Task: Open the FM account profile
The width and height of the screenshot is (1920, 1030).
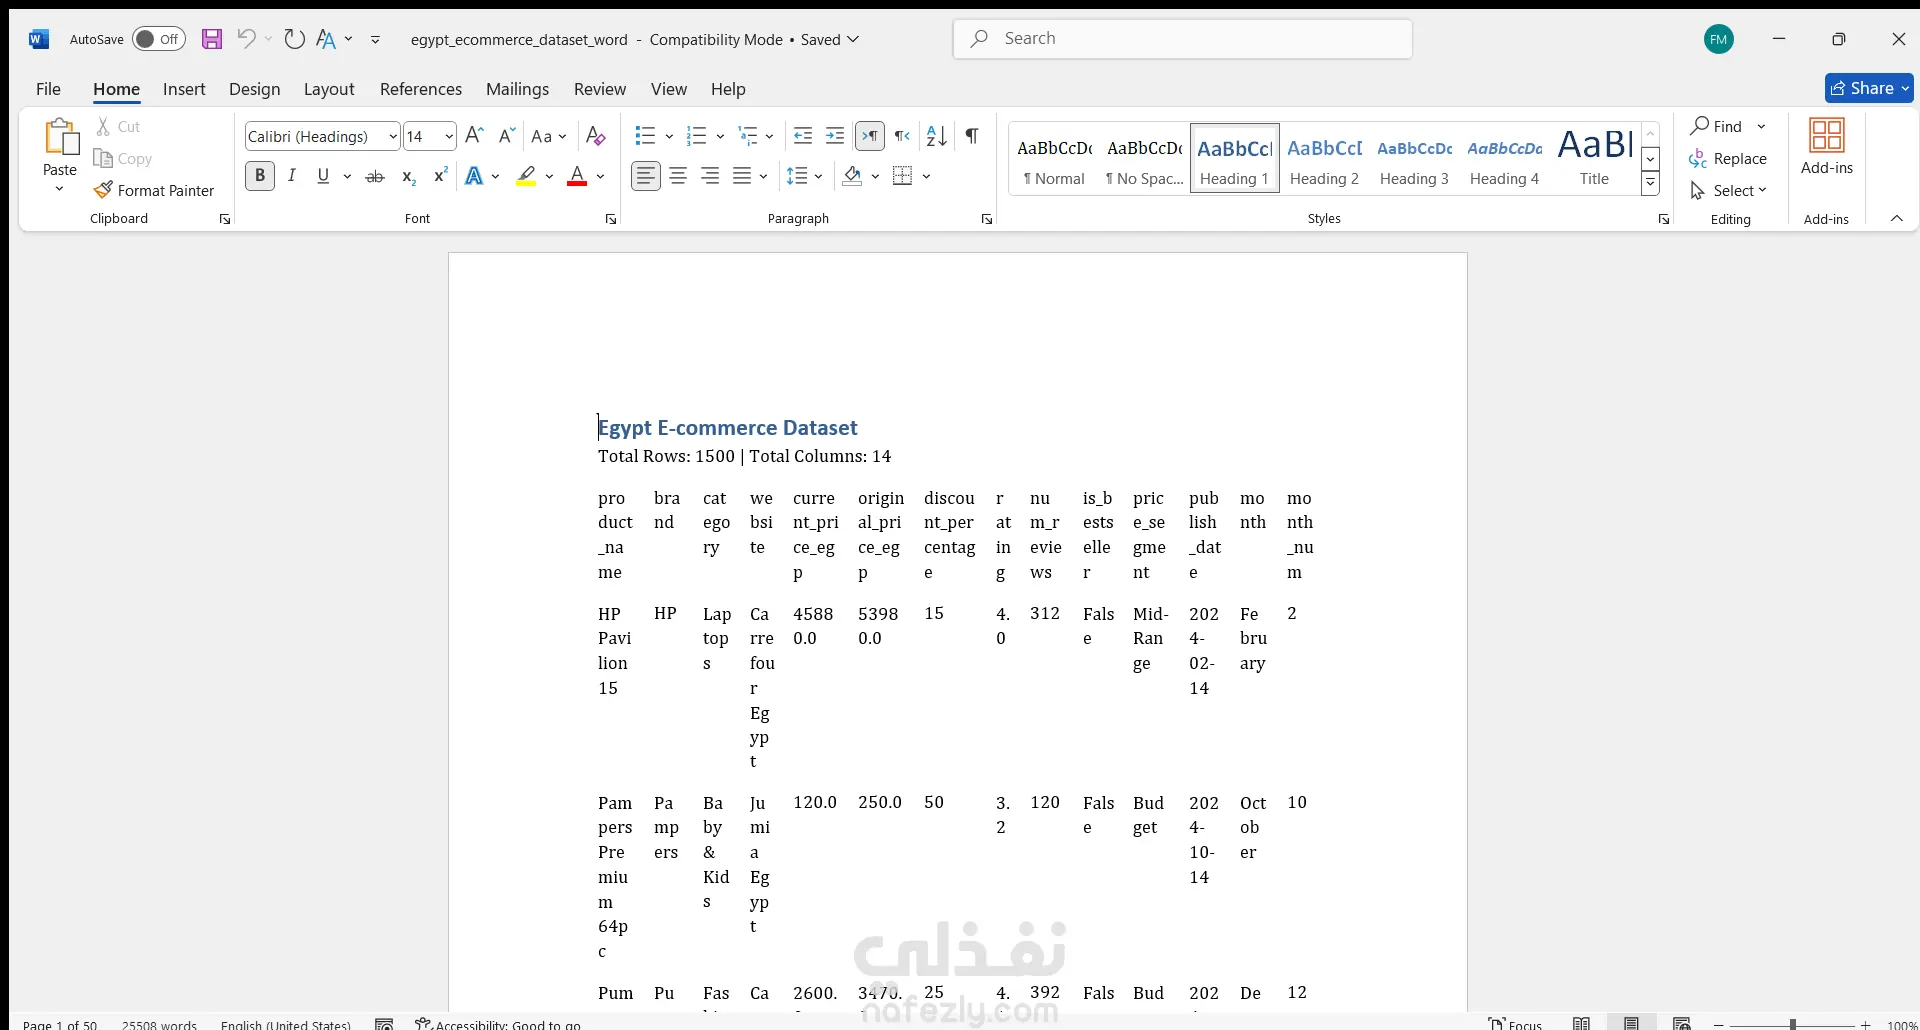Action: [1719, 39]
